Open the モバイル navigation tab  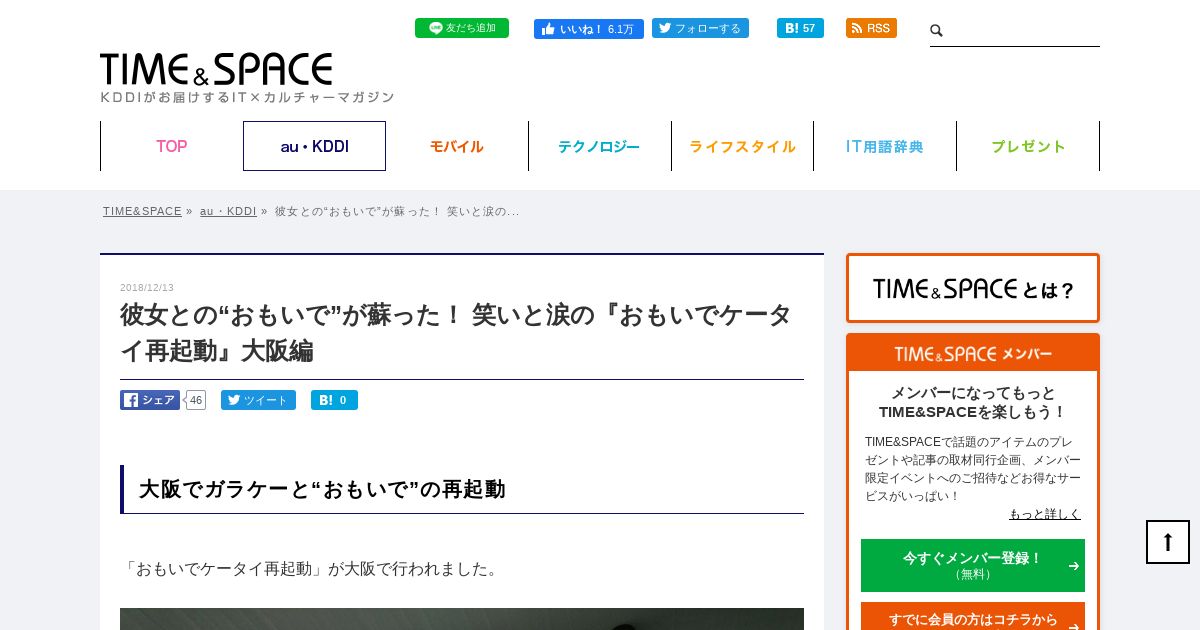[x=457, y=146]
